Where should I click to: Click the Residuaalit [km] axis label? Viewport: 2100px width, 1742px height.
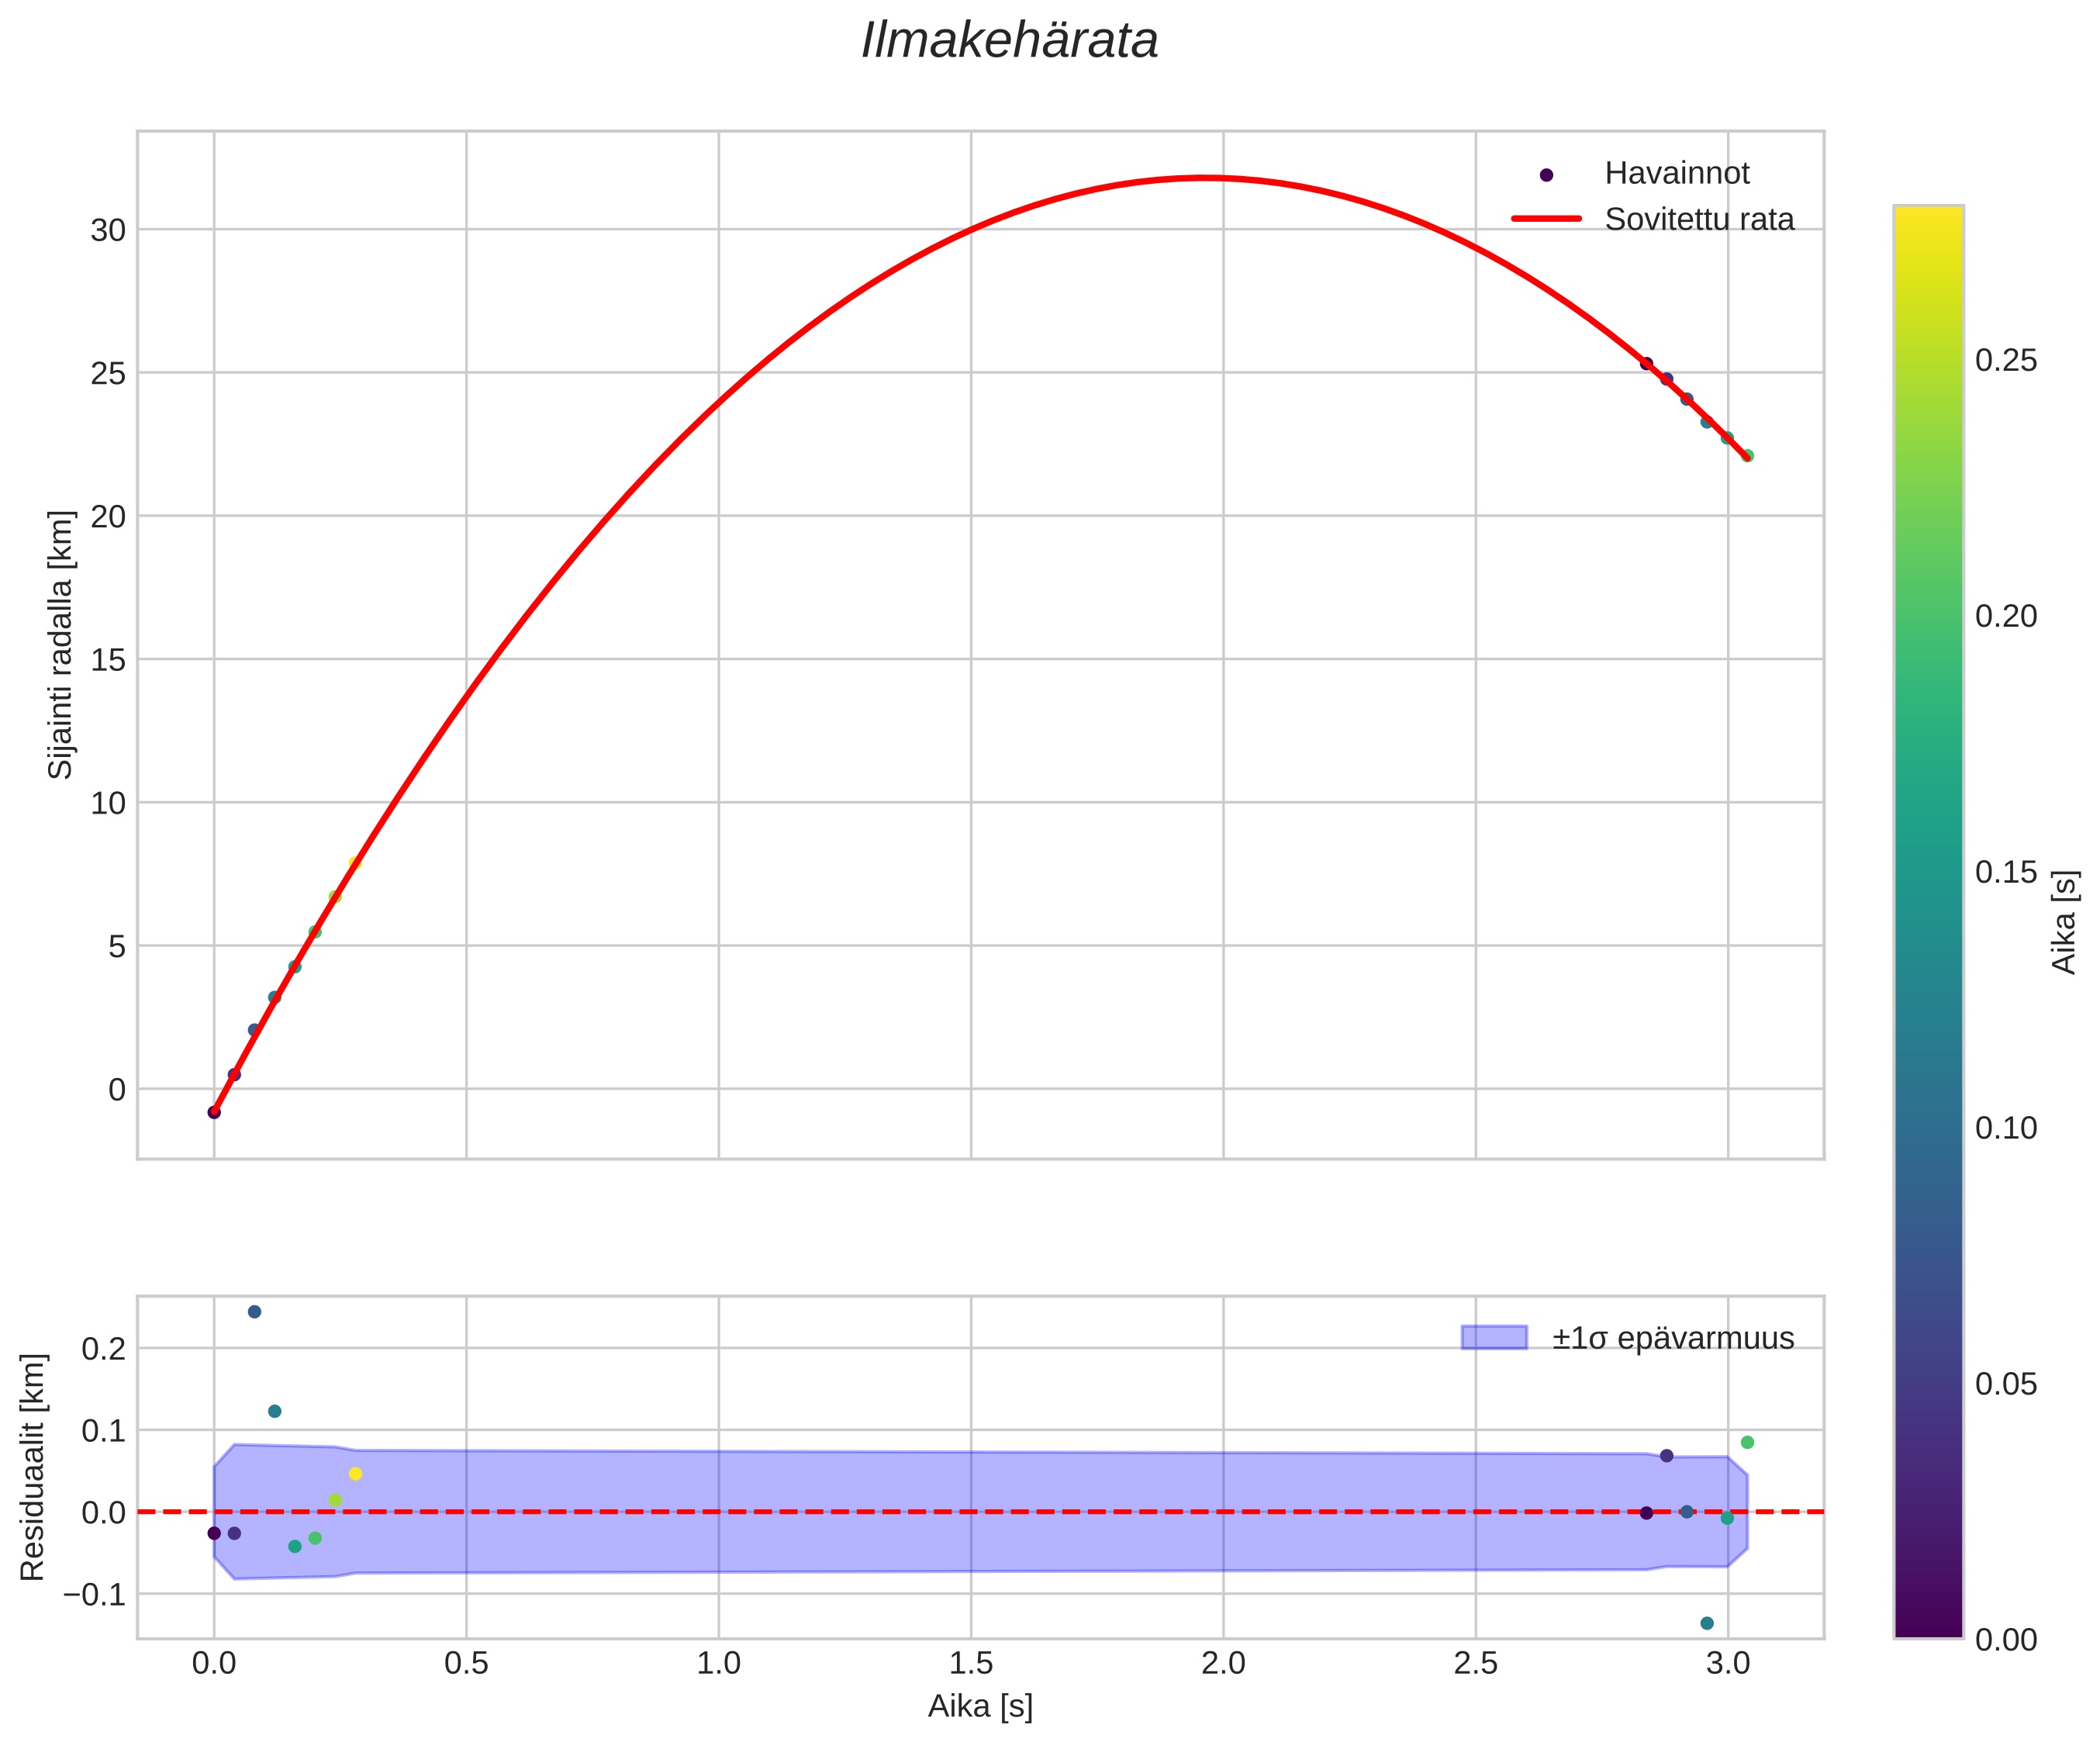tap(33, 1467)
